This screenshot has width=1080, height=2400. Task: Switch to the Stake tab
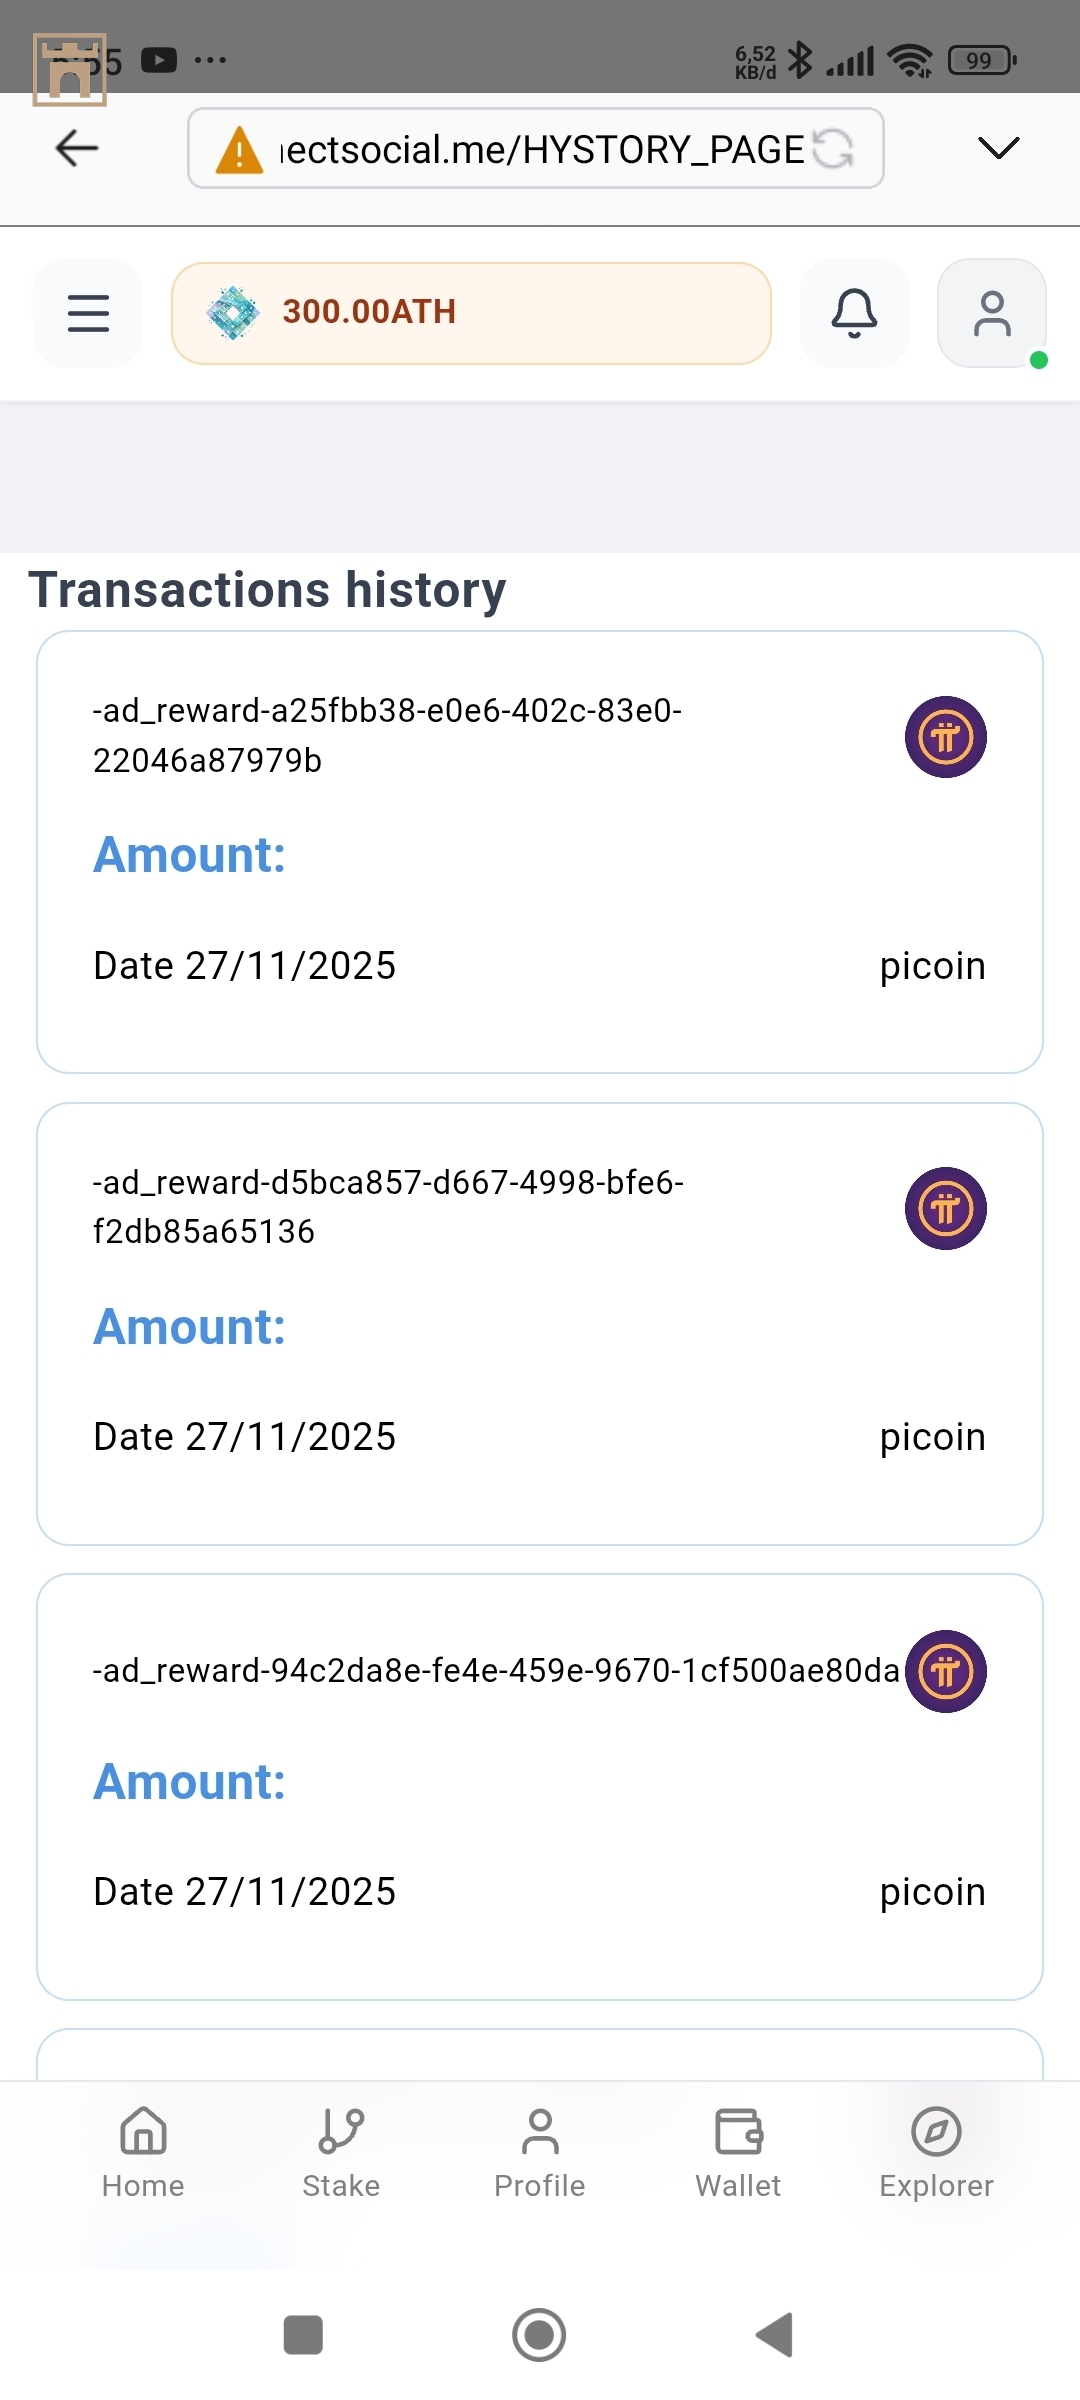(x=341, y=2150)
